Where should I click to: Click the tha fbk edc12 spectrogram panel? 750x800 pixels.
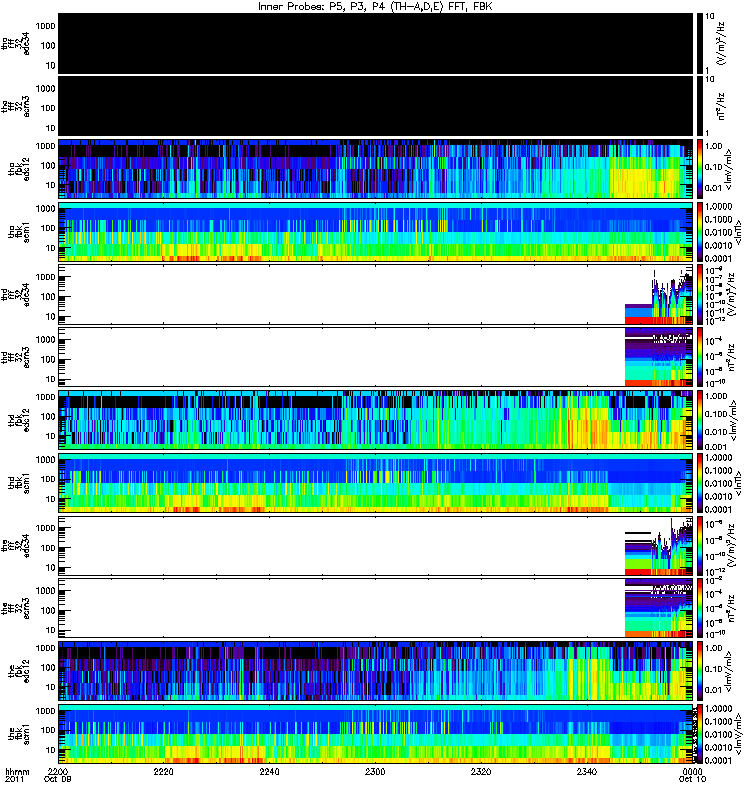pyautogui.click(x=376, y=169)
